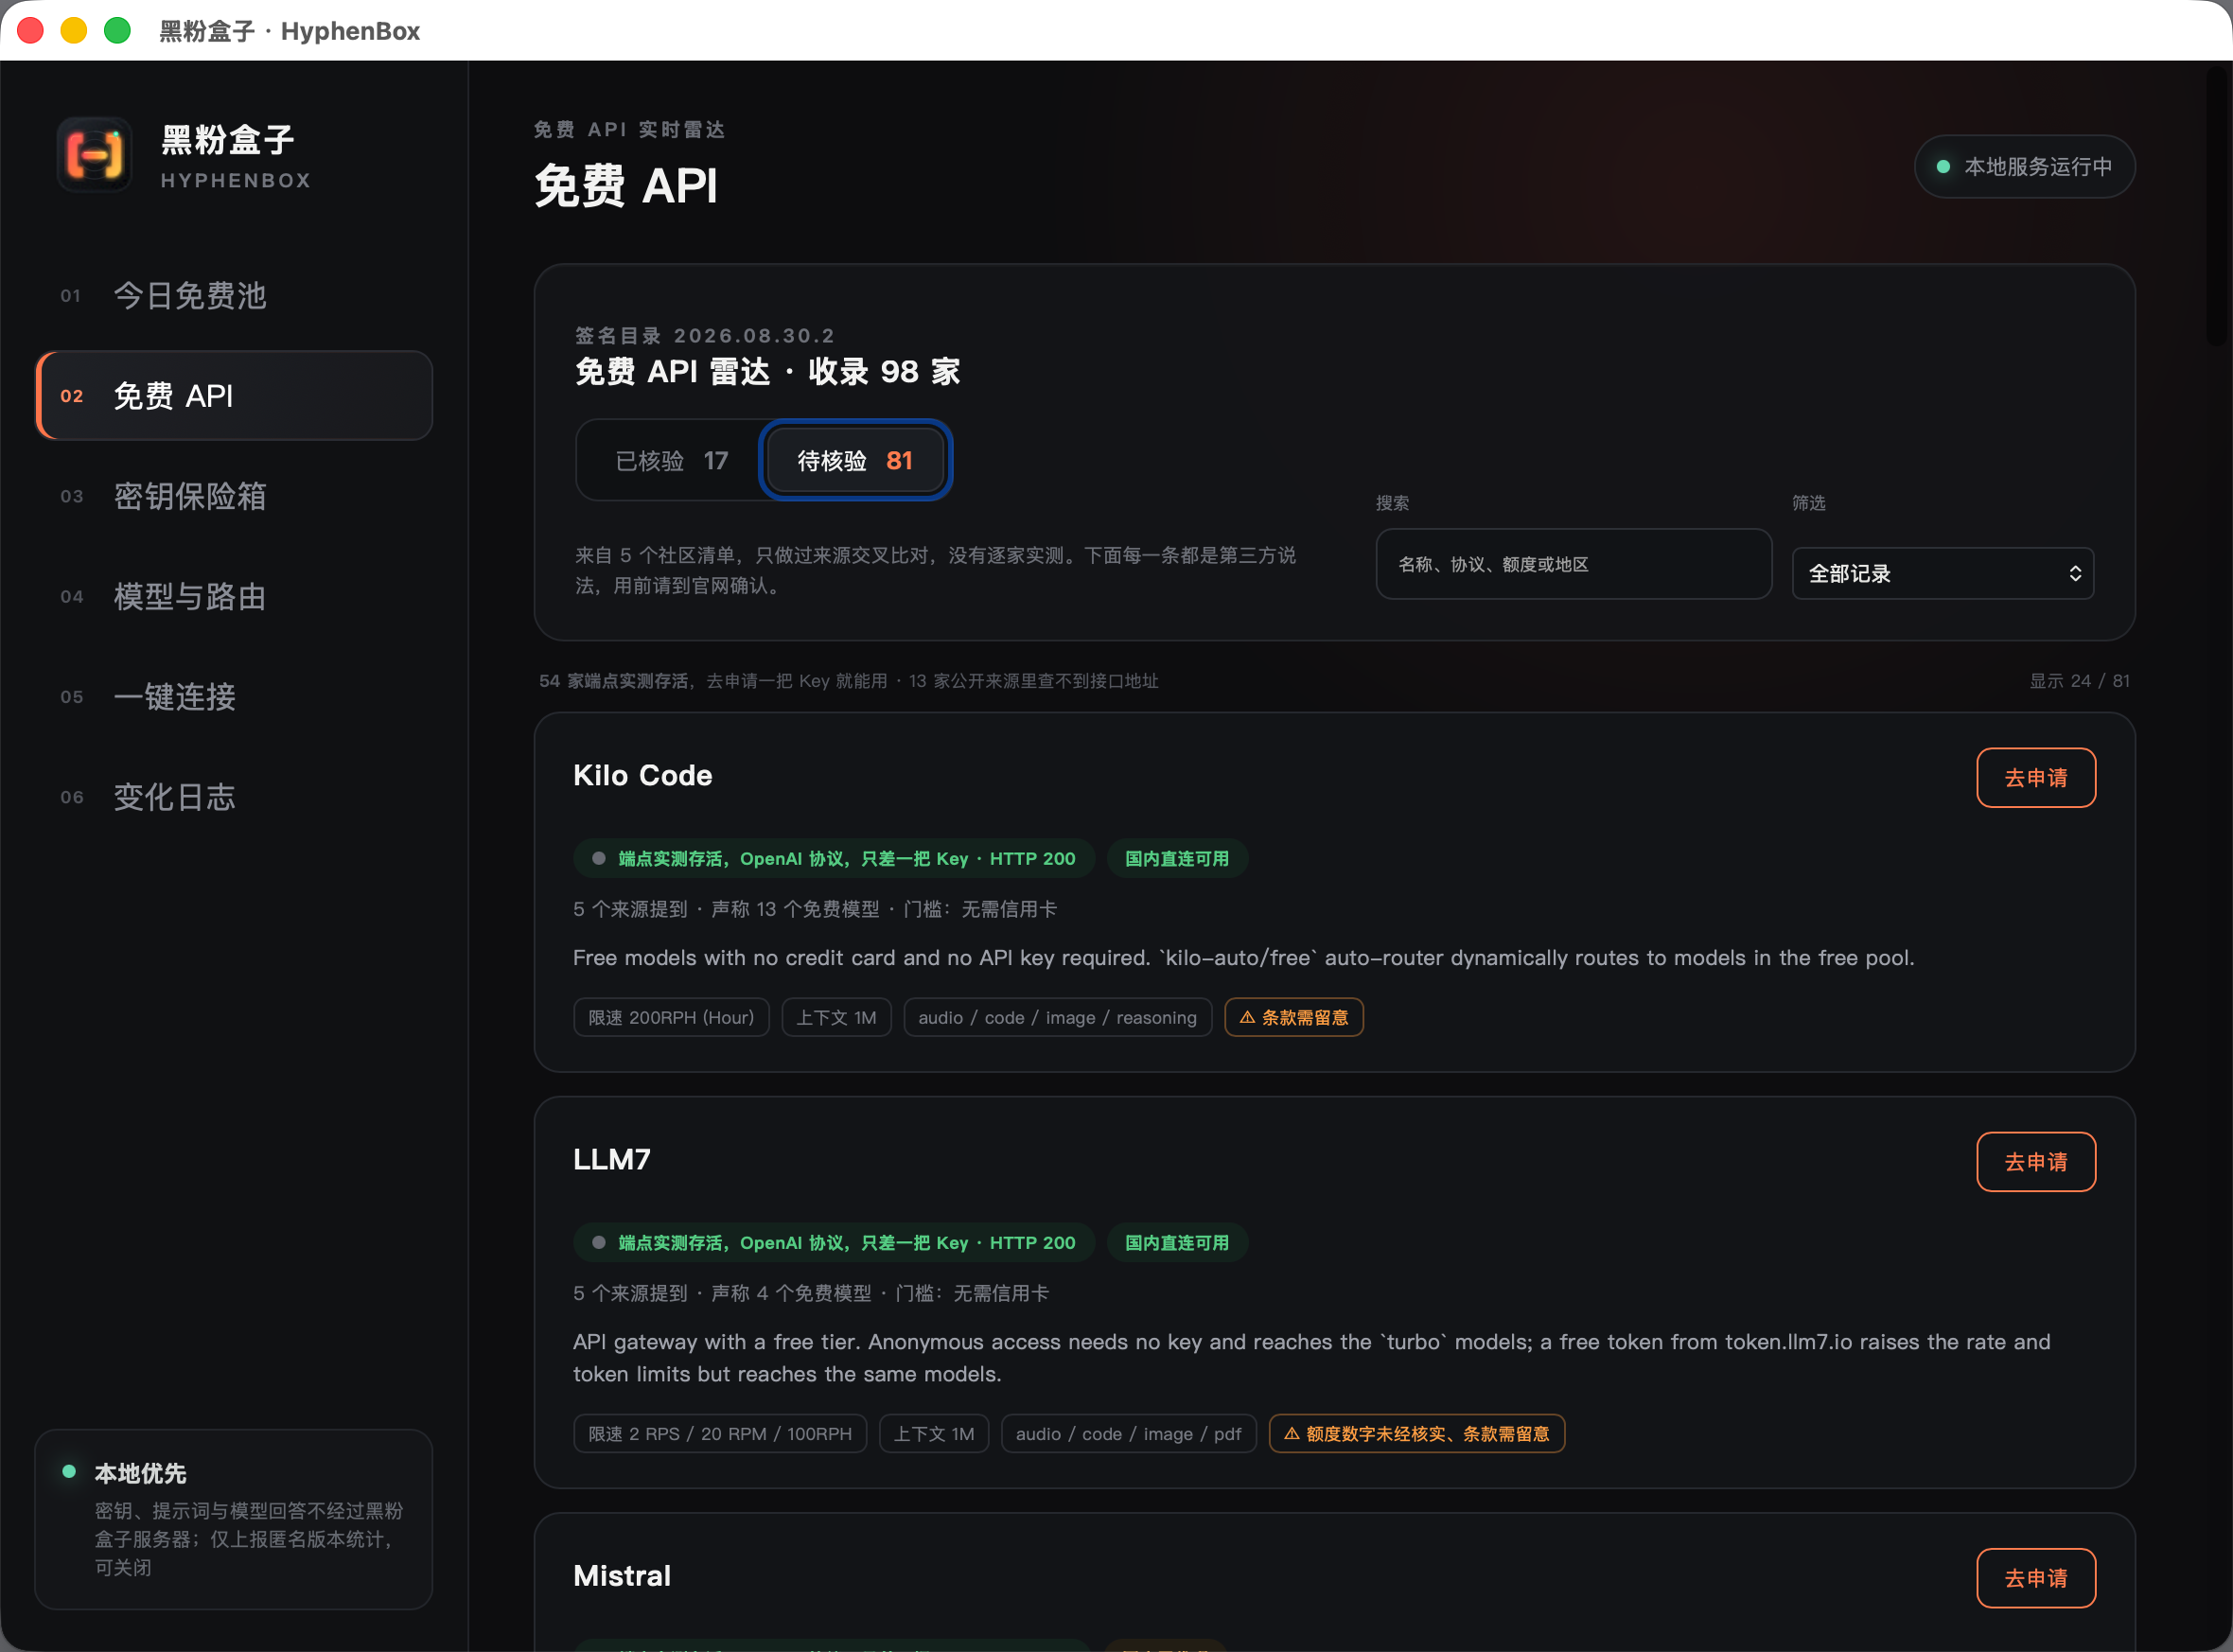Image resolution: width=2233 pixels, height=1652 pixels.
Task: Show the 变化日志 page
Action: point(234,797)
